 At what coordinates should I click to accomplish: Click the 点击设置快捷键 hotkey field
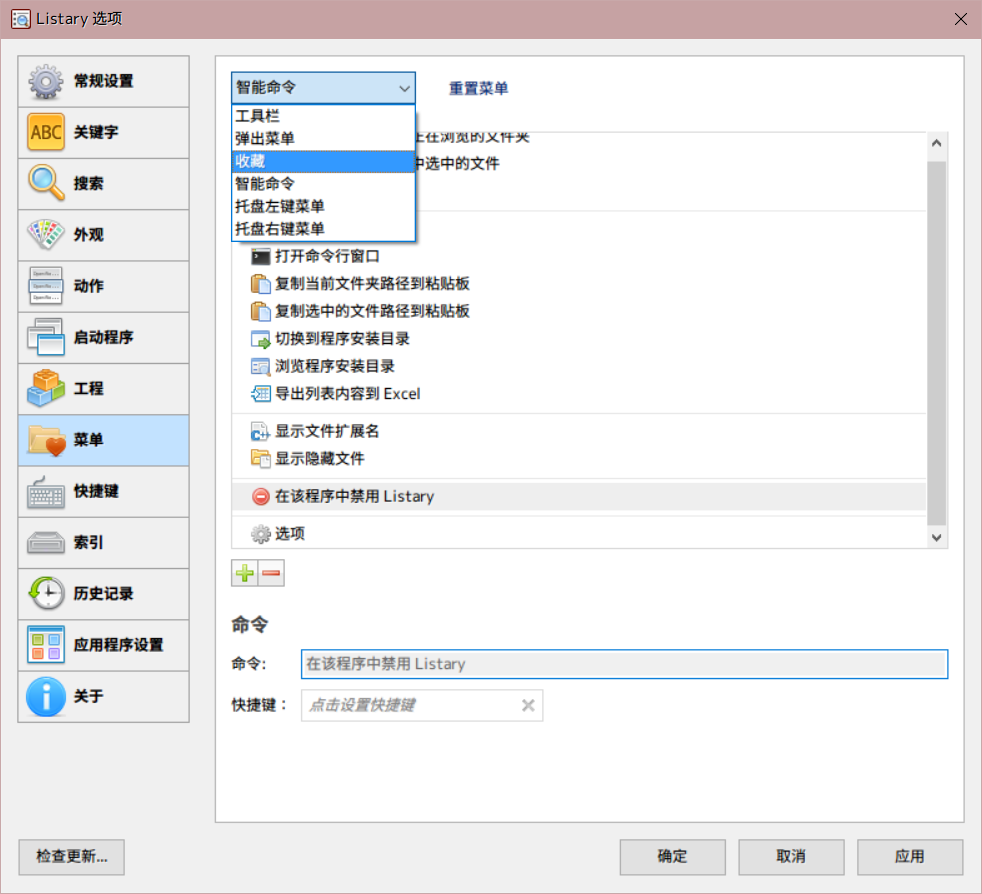422,706
